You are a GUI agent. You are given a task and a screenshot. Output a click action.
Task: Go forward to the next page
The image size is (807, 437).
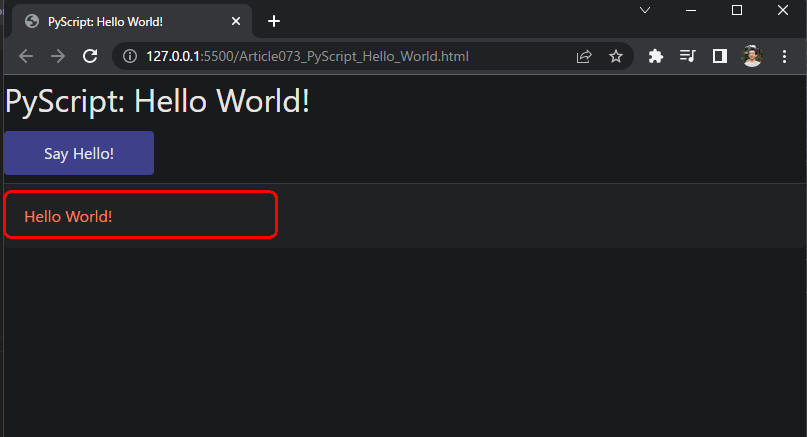tap(58, 56)
